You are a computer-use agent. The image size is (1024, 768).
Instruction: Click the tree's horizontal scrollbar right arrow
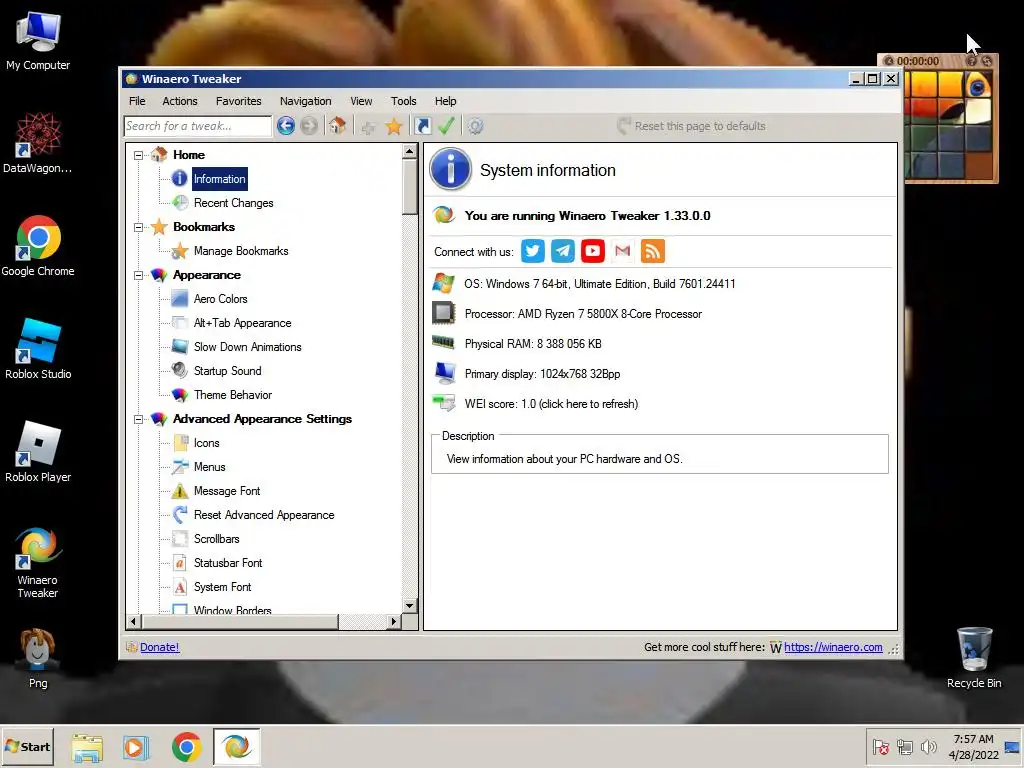[393, 621]
